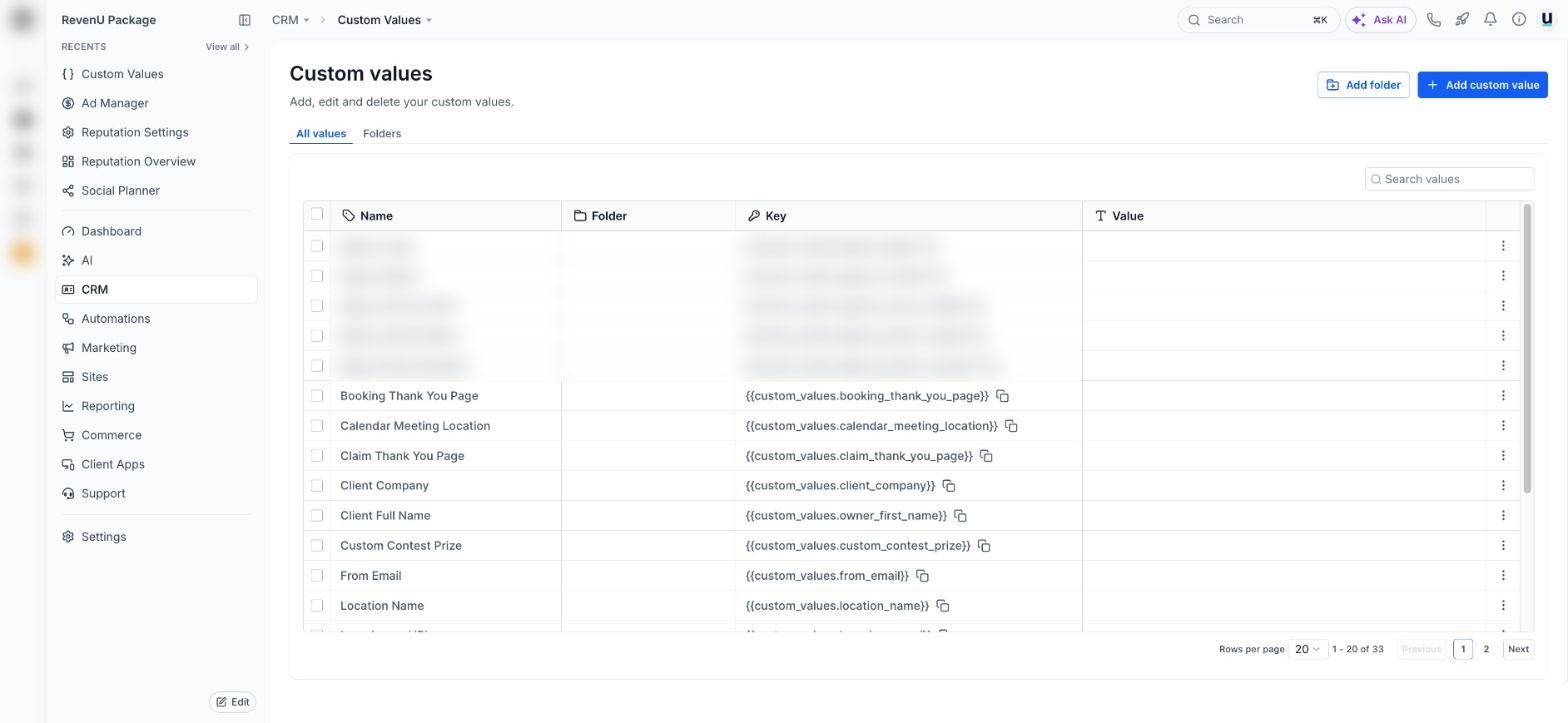The image size is (1568, 723).
Task: Click the rocket launch icon
Action: click(1462, 20)
